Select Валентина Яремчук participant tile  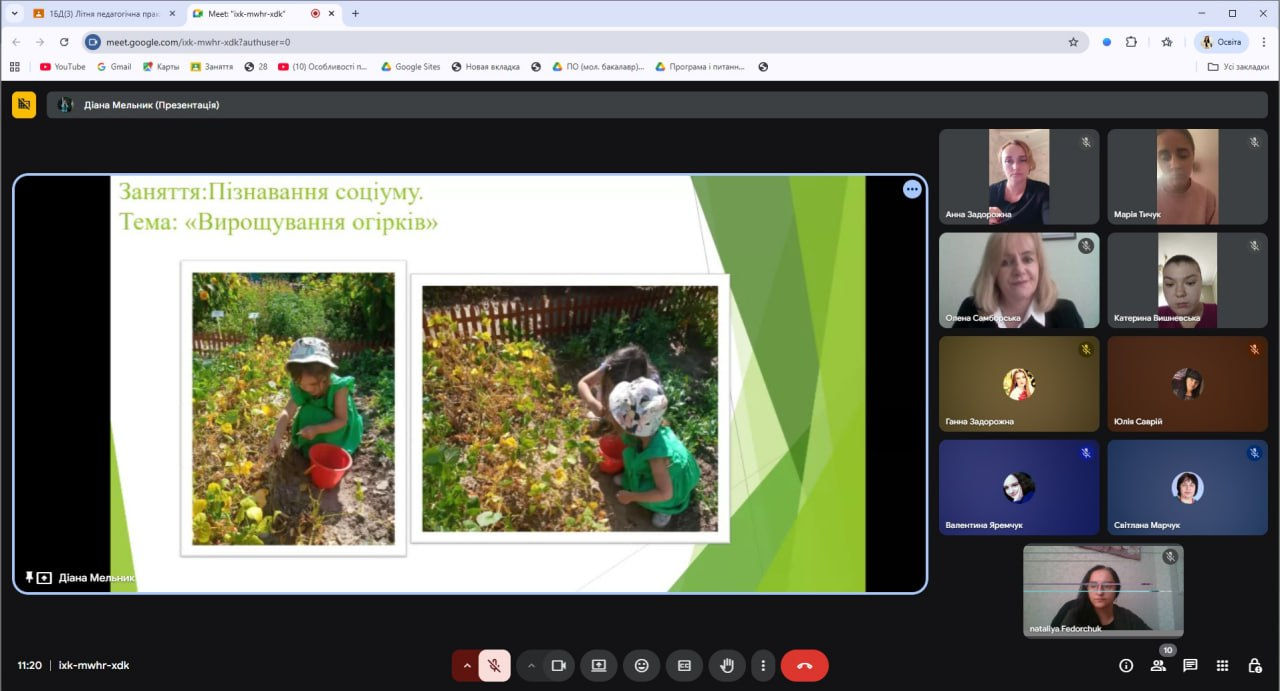click(x=1019, y=488)
